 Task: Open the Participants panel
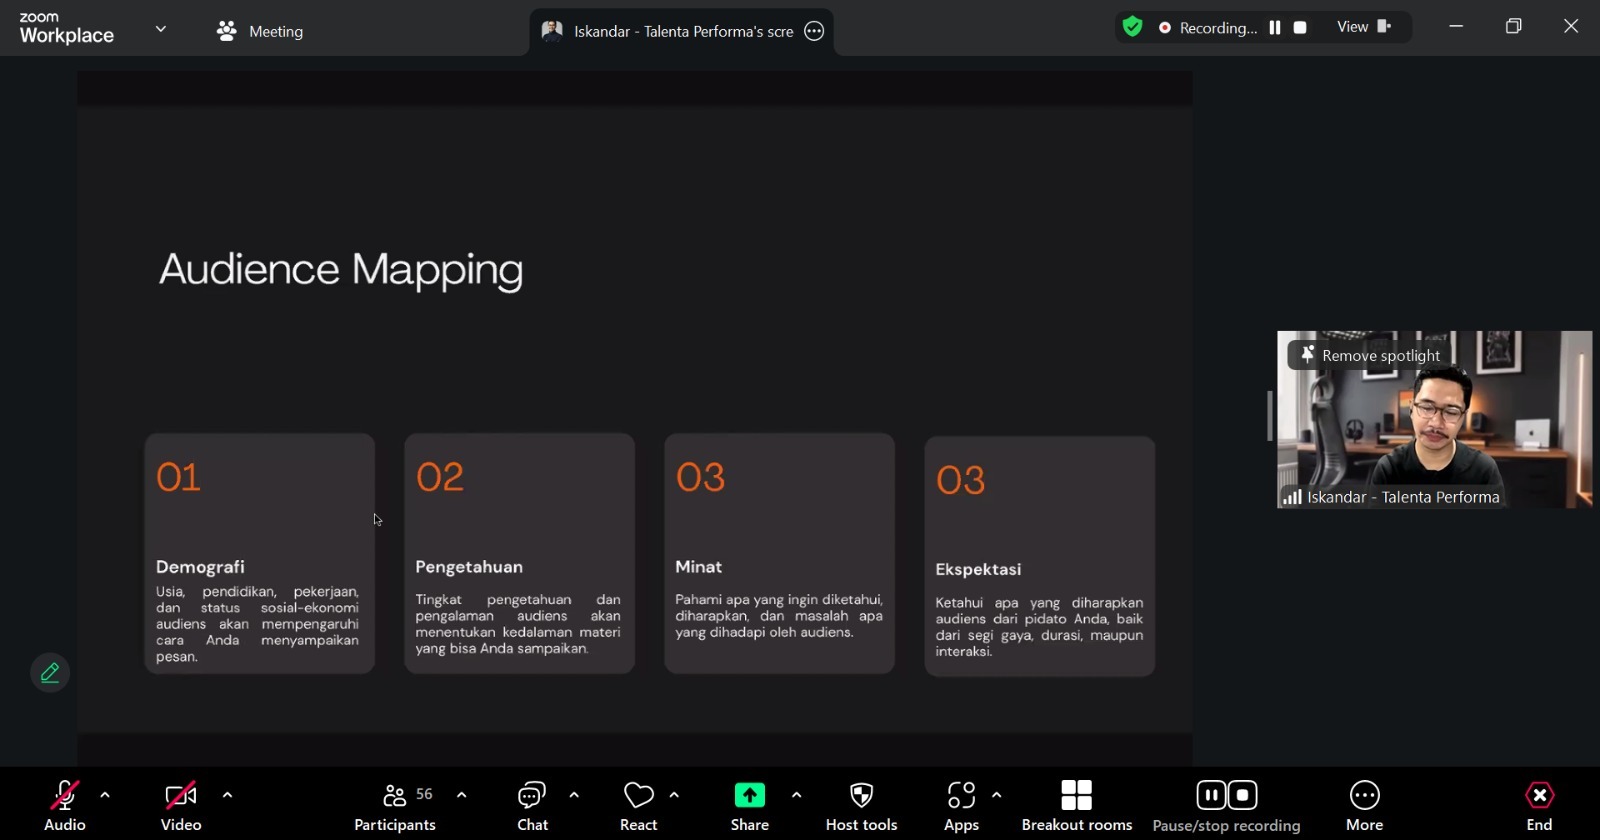pos(395,806)
